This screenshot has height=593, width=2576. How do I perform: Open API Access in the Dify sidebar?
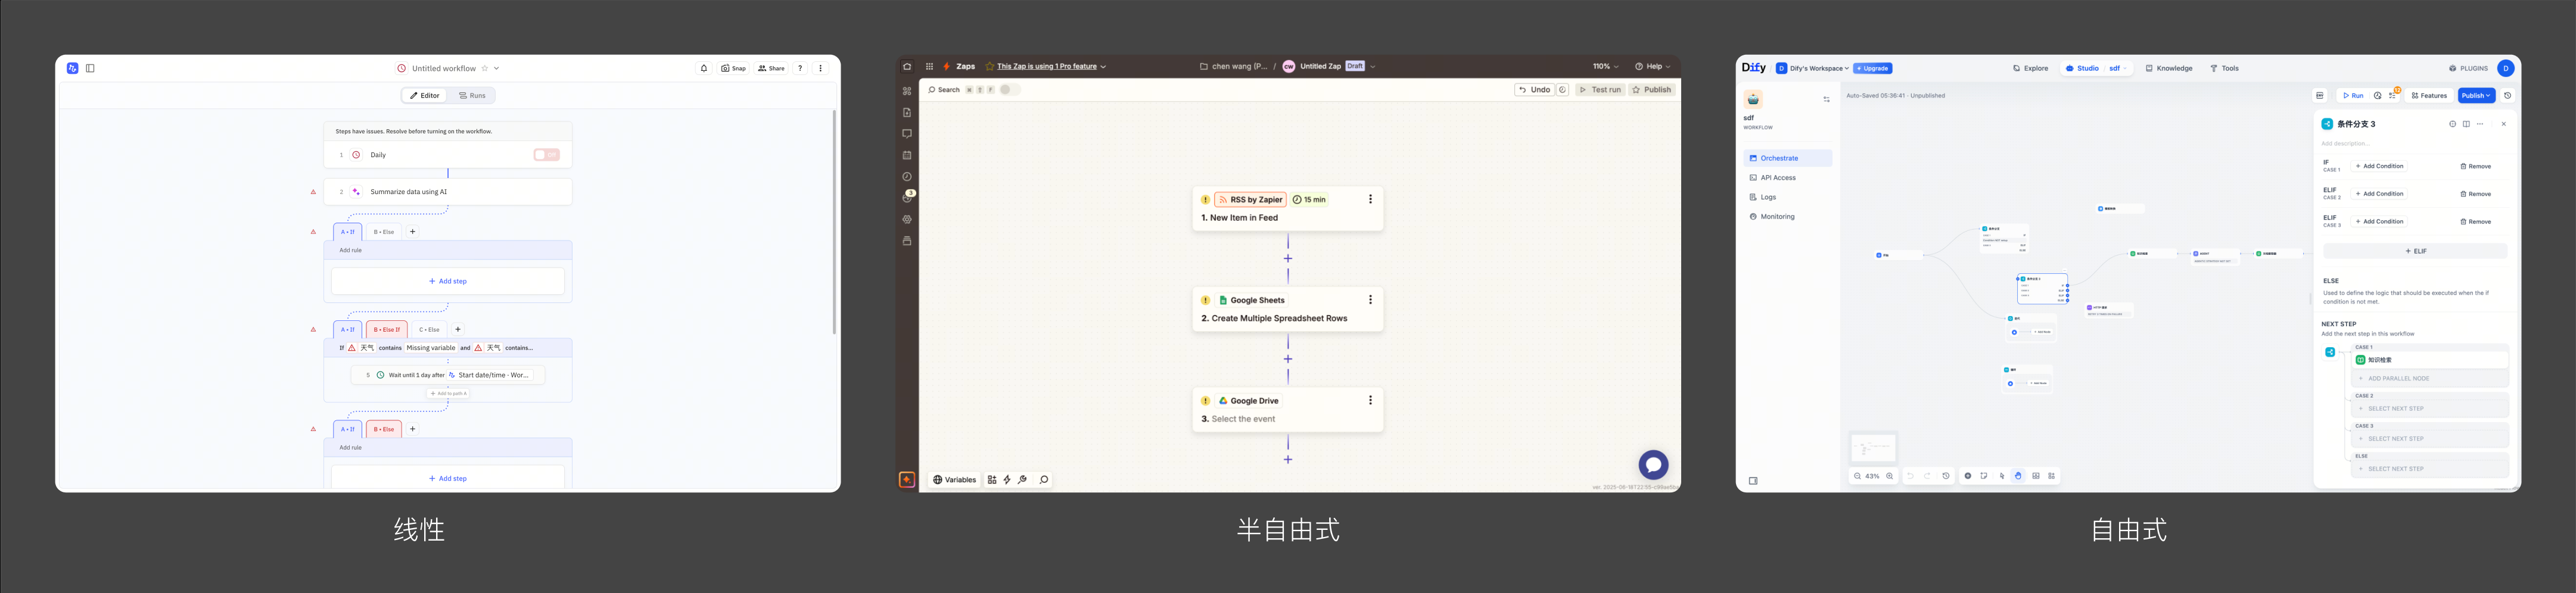[1788, 177]
